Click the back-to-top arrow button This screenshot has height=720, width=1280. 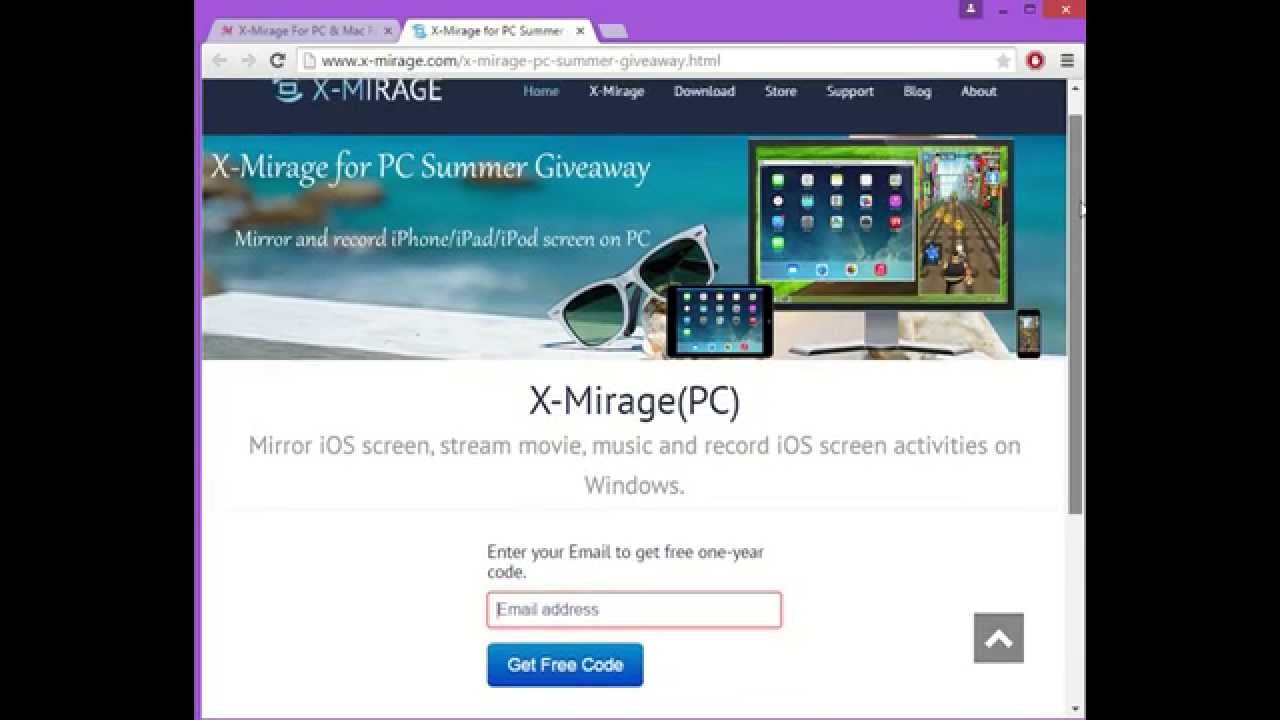point(999,638)
